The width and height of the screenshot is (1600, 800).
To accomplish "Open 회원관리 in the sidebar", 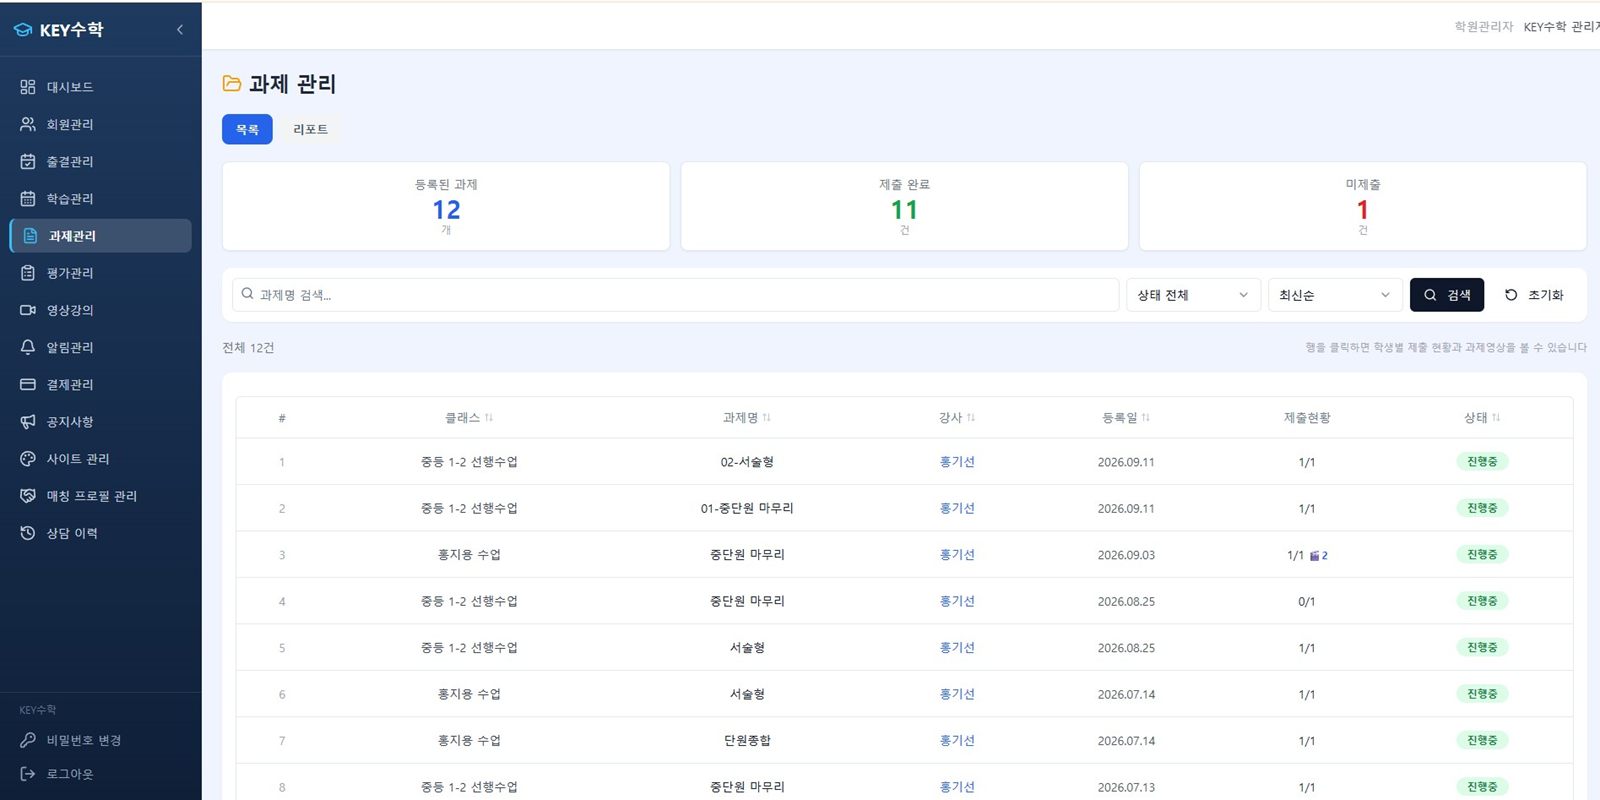I will [x=100, y=124].
